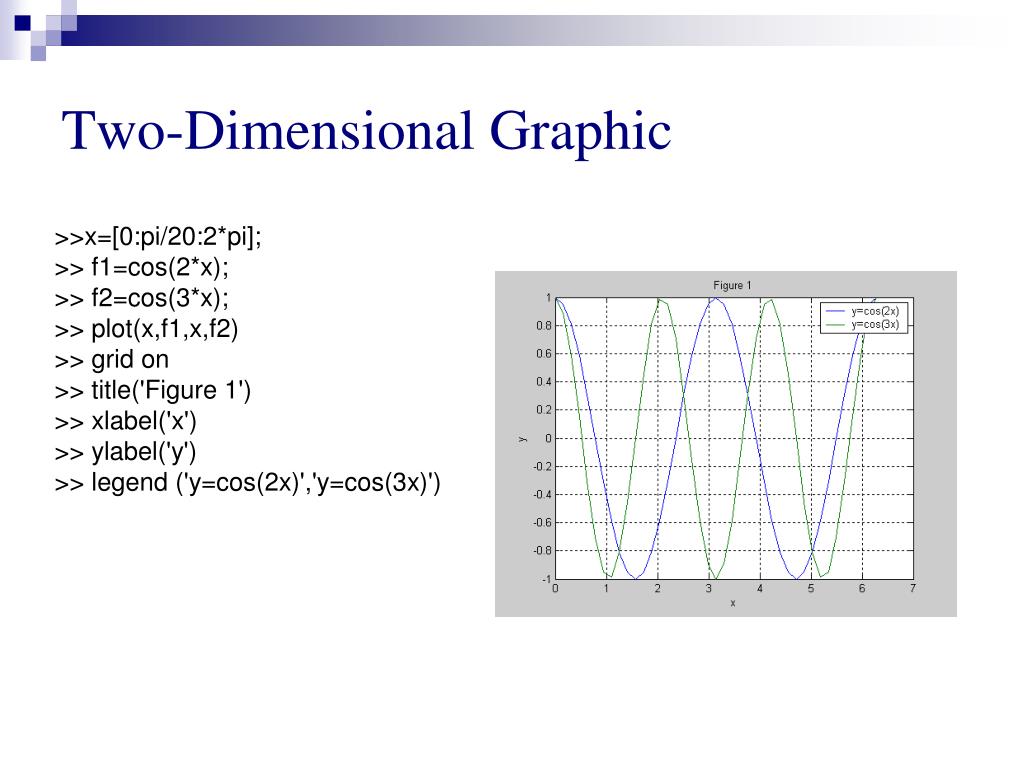
Task: Click the blue line sample in the legend
Action: [x=836, y=312]
